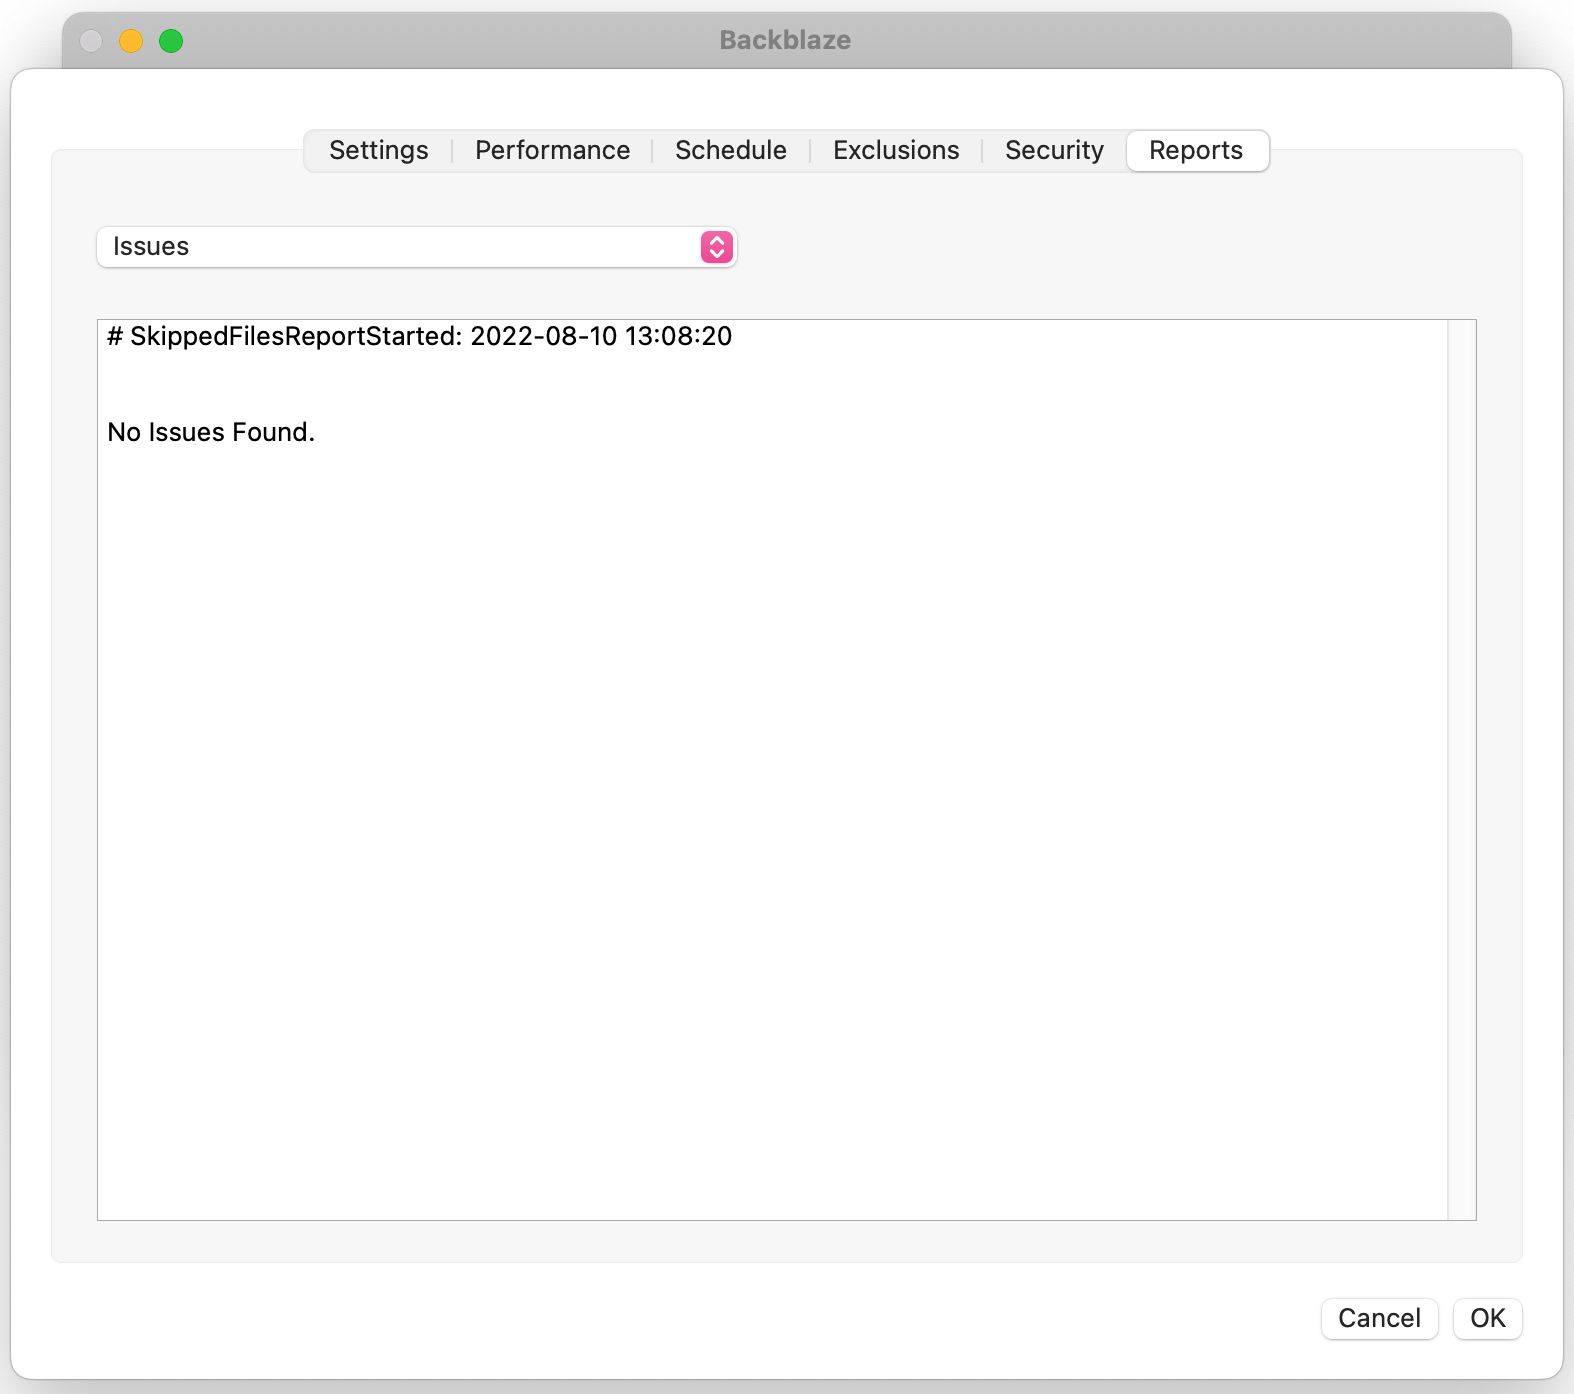Open the Security tab

(1054, 151)
